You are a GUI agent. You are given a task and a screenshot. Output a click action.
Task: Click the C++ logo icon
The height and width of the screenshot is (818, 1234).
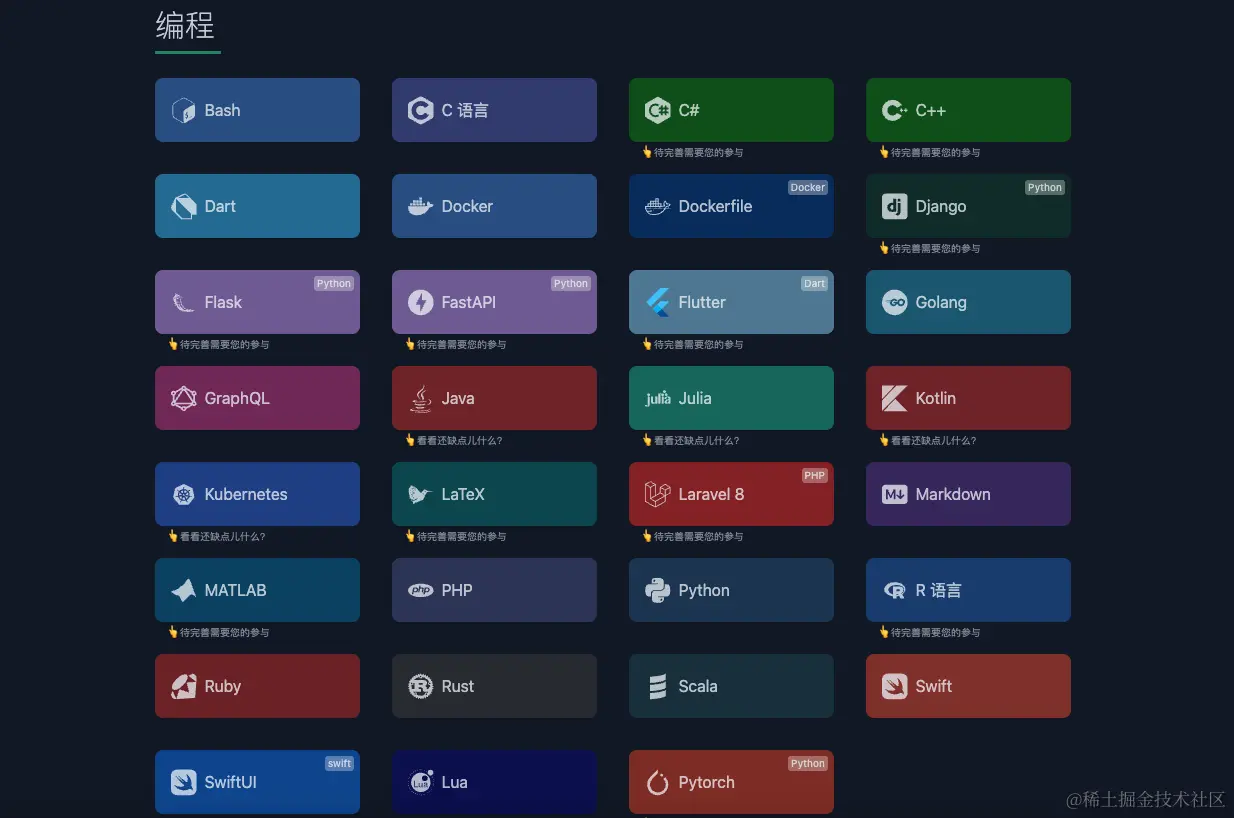[894, 110]
